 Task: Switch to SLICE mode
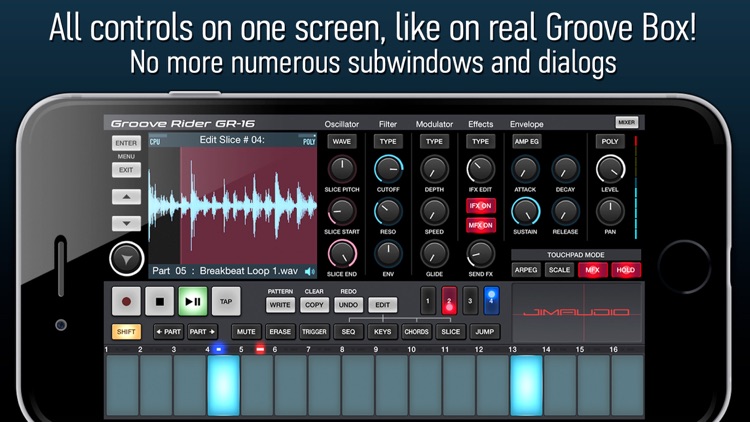click(x=451, y=332)
